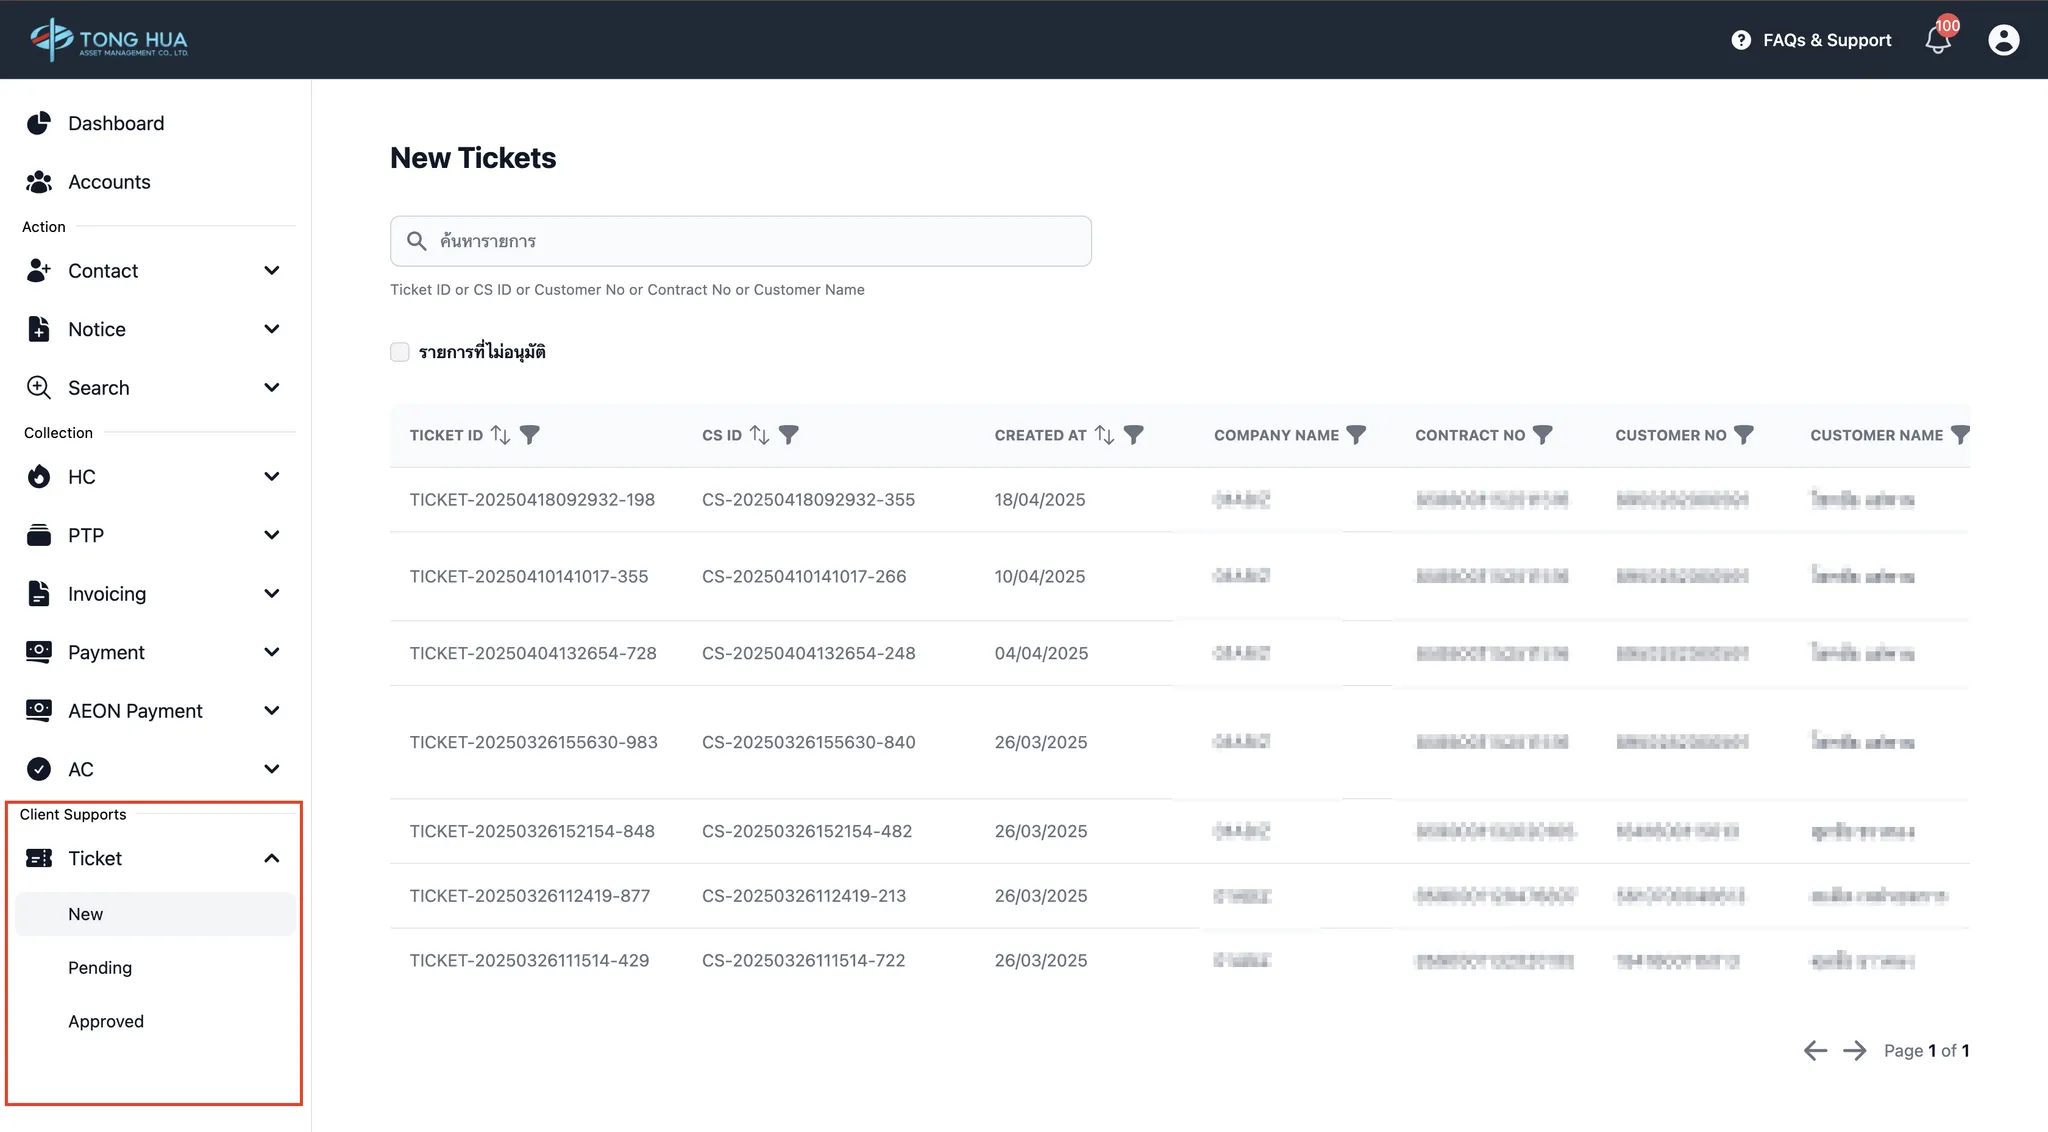Select the Approved tickets submenu item
The width and height of the screenshot is (2048, 1132).
coord(106,1021)
